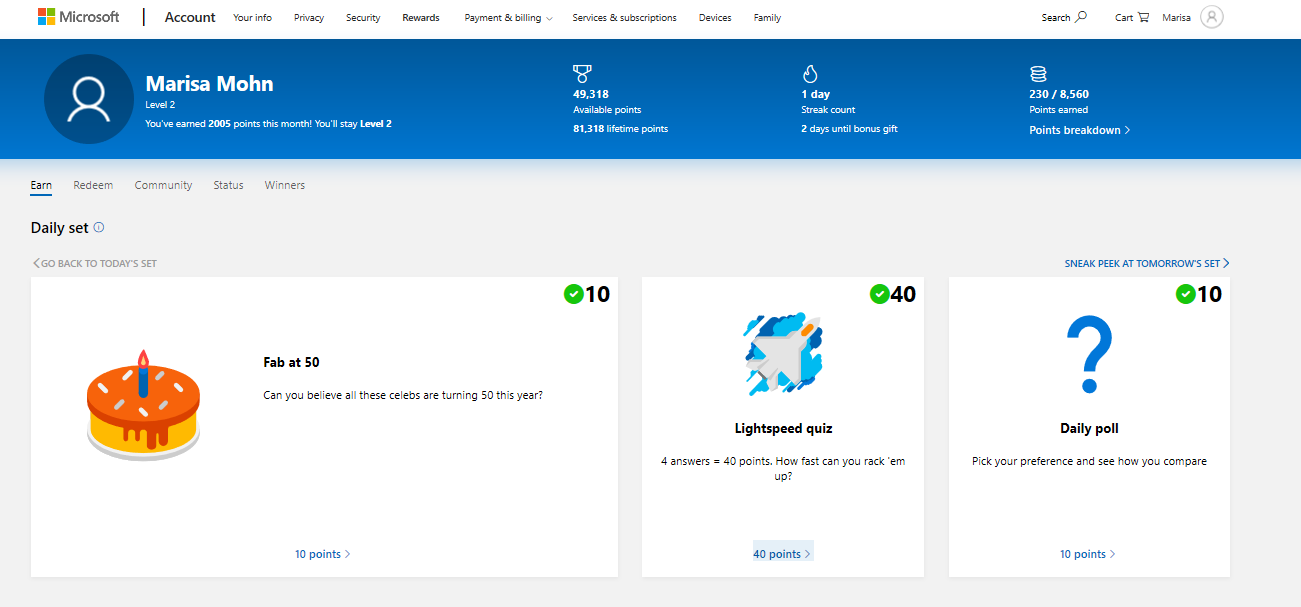Click the 40 points link
This screenshot has height=607, width=1301.
click(782, 554)
